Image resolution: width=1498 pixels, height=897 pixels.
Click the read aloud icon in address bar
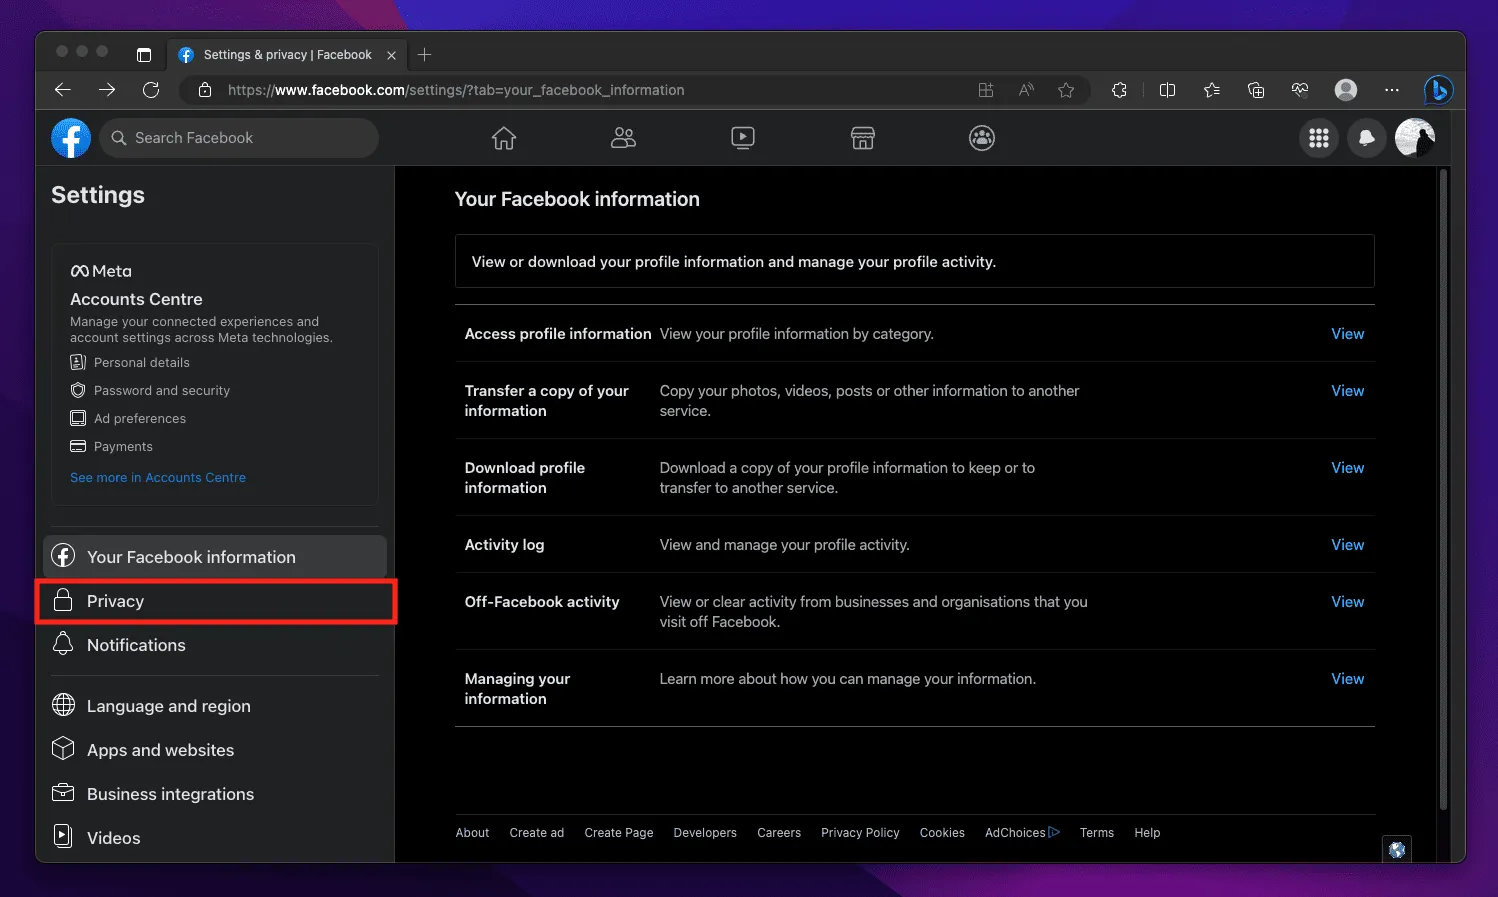tap(1026, 90)
